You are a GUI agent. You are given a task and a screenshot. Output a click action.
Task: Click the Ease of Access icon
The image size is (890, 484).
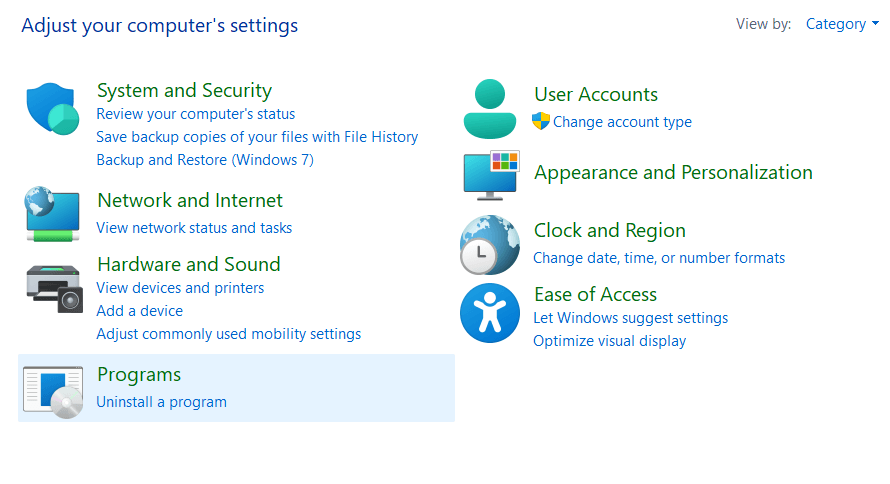(x=490, y=313)
